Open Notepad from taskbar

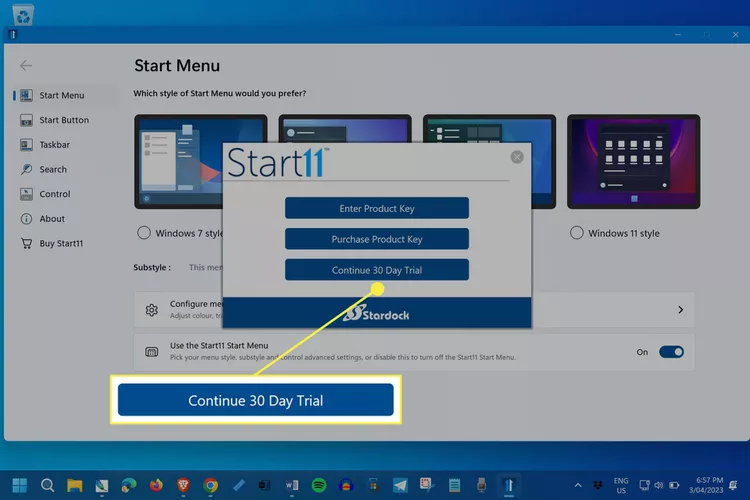coord(454,486)
